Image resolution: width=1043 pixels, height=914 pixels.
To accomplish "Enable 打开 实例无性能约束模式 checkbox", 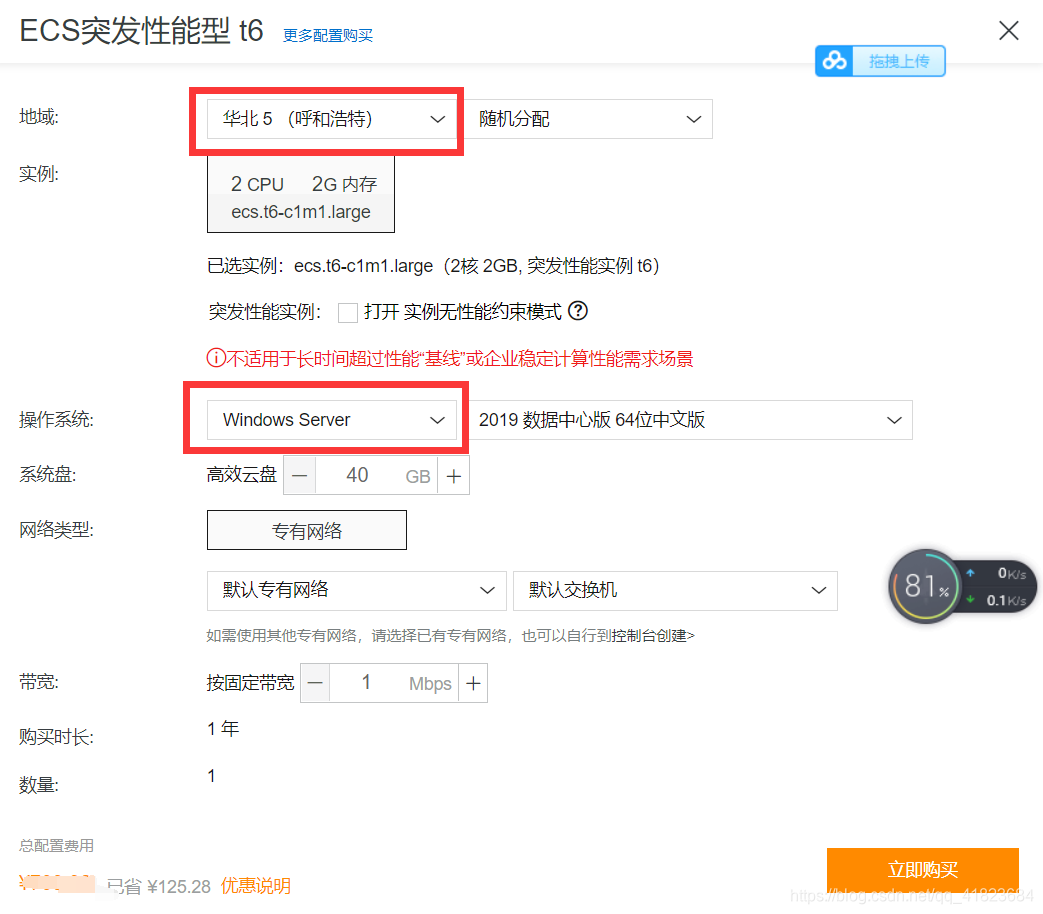I will click(347, 312).
